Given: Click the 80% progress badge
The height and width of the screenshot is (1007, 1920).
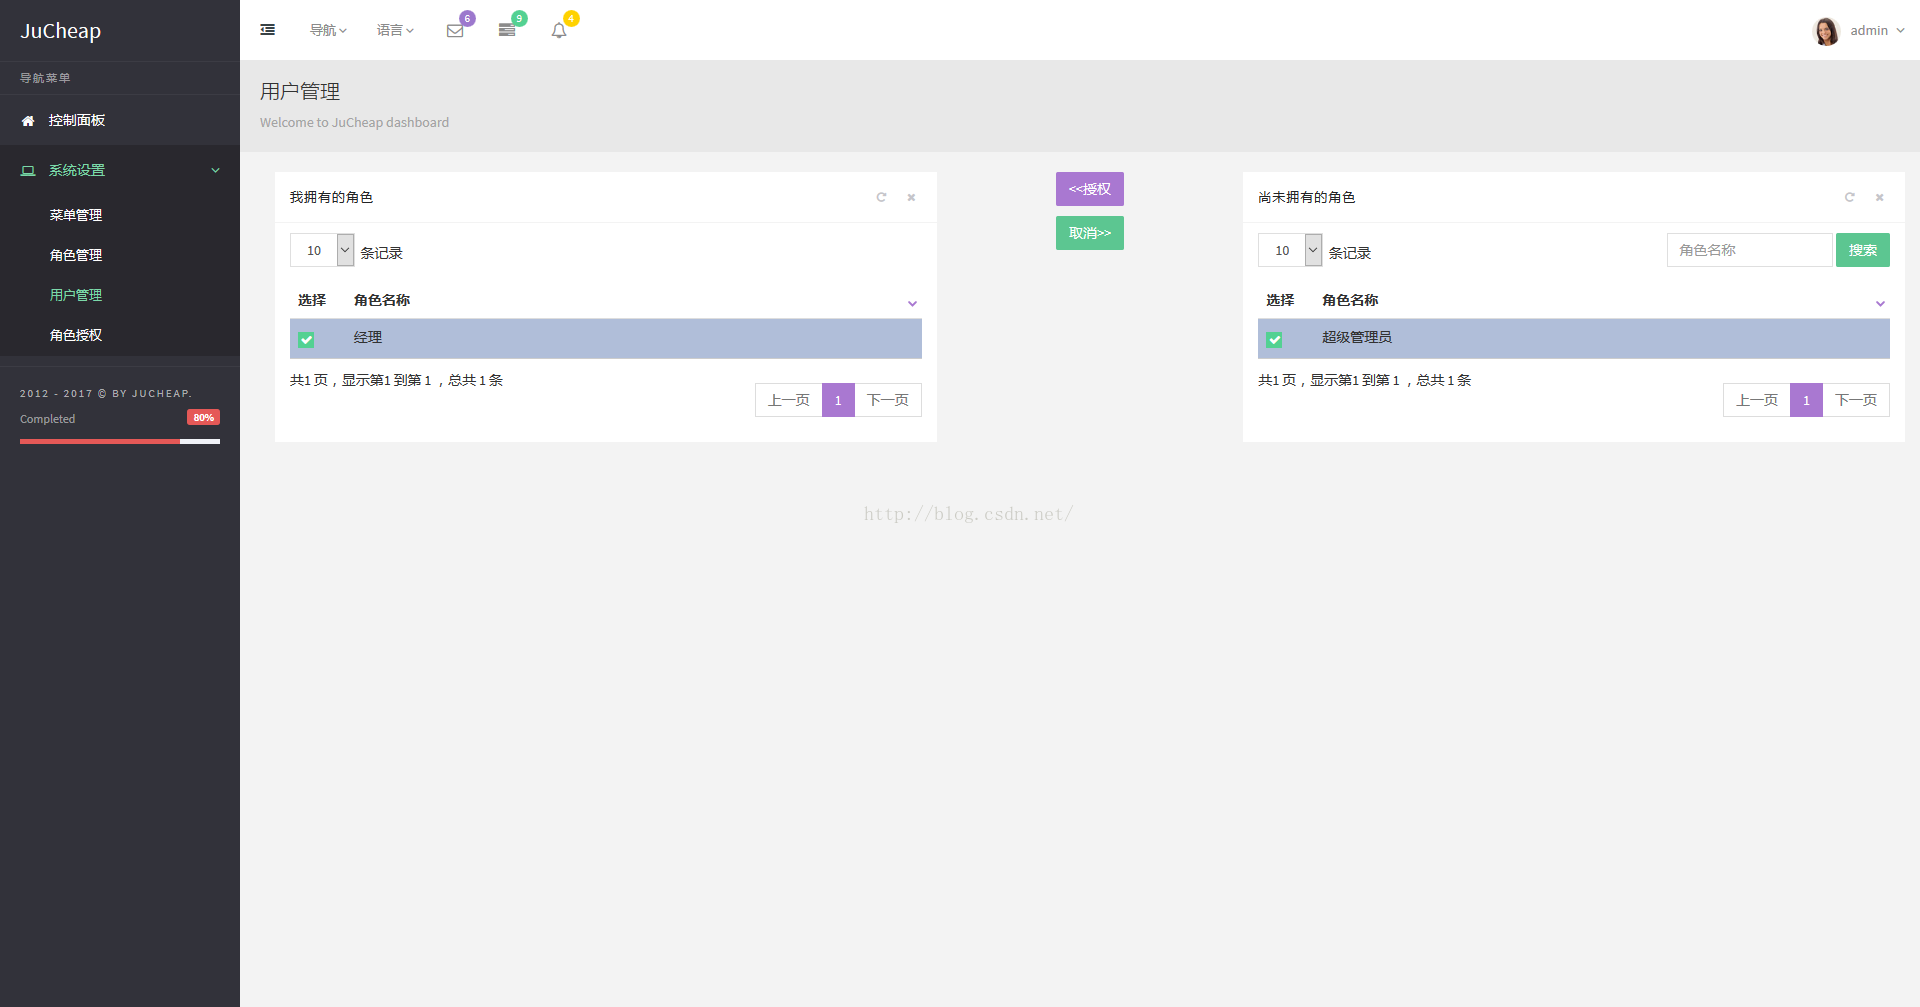Looking at the screenshot, I should [203, 418].
